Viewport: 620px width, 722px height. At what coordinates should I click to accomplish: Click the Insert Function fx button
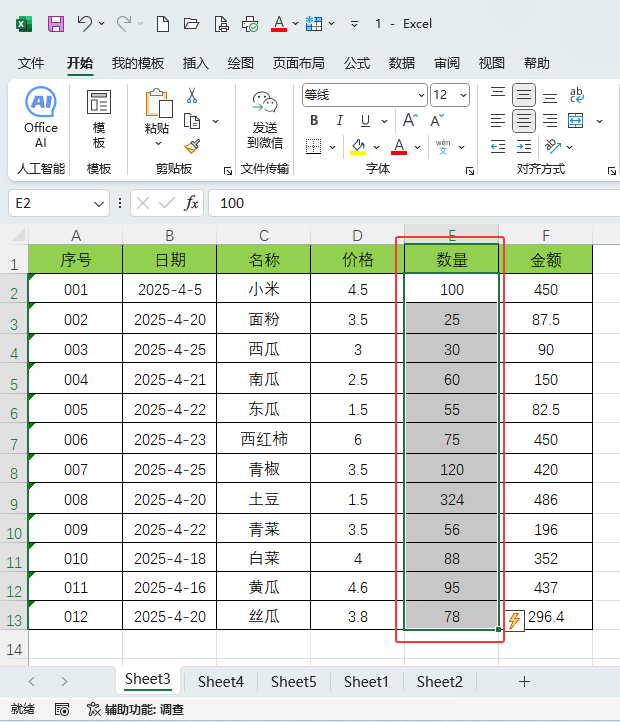coord(191,203)
